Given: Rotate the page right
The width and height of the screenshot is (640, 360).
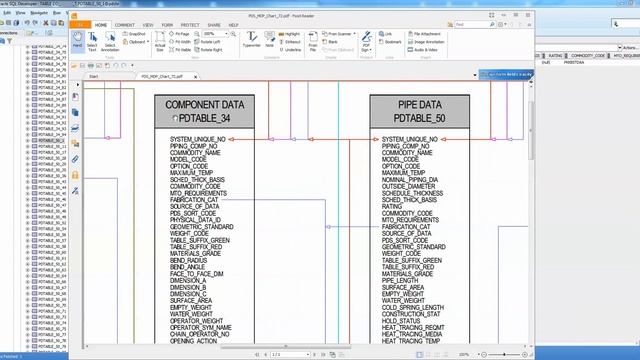Looking at the screenshot, I should (x=208, y=50).
